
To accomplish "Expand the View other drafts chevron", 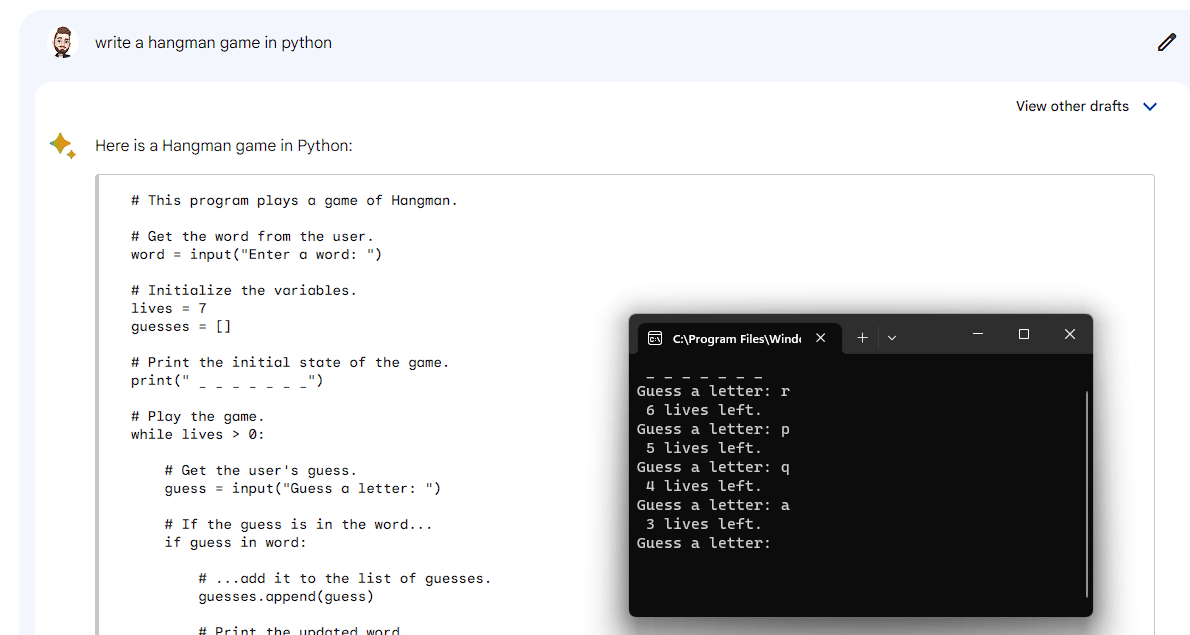I will click(x=1150, y=107).
